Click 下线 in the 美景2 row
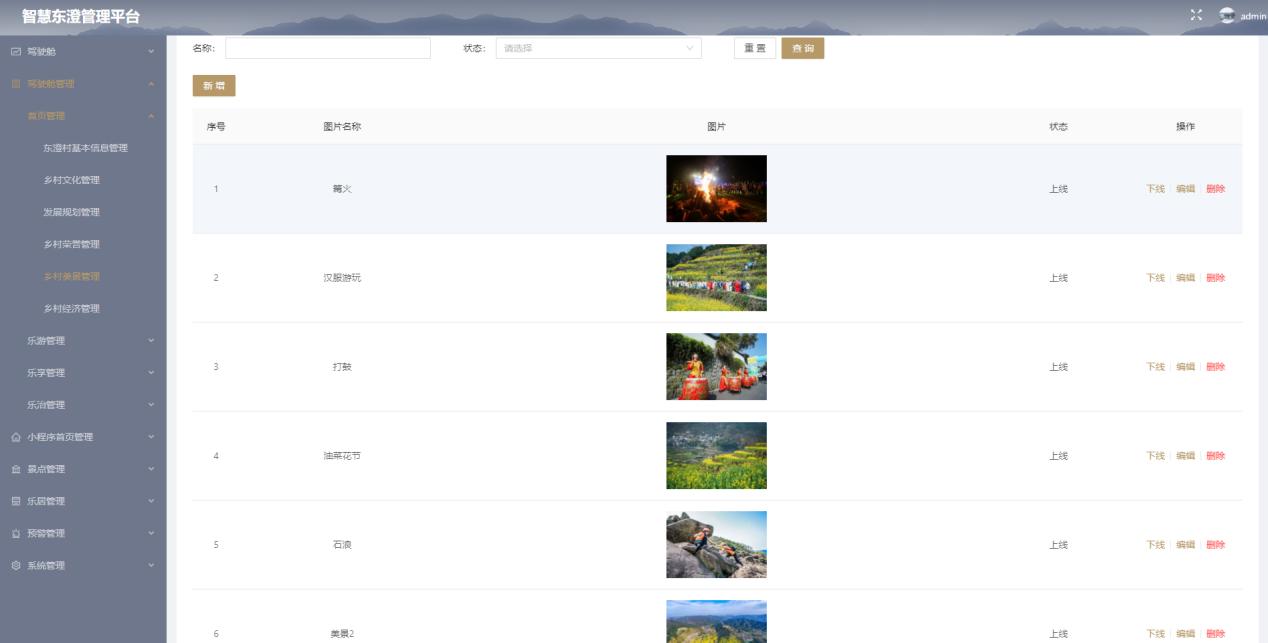1268x643 pixels. click(x=1155, y=634)
